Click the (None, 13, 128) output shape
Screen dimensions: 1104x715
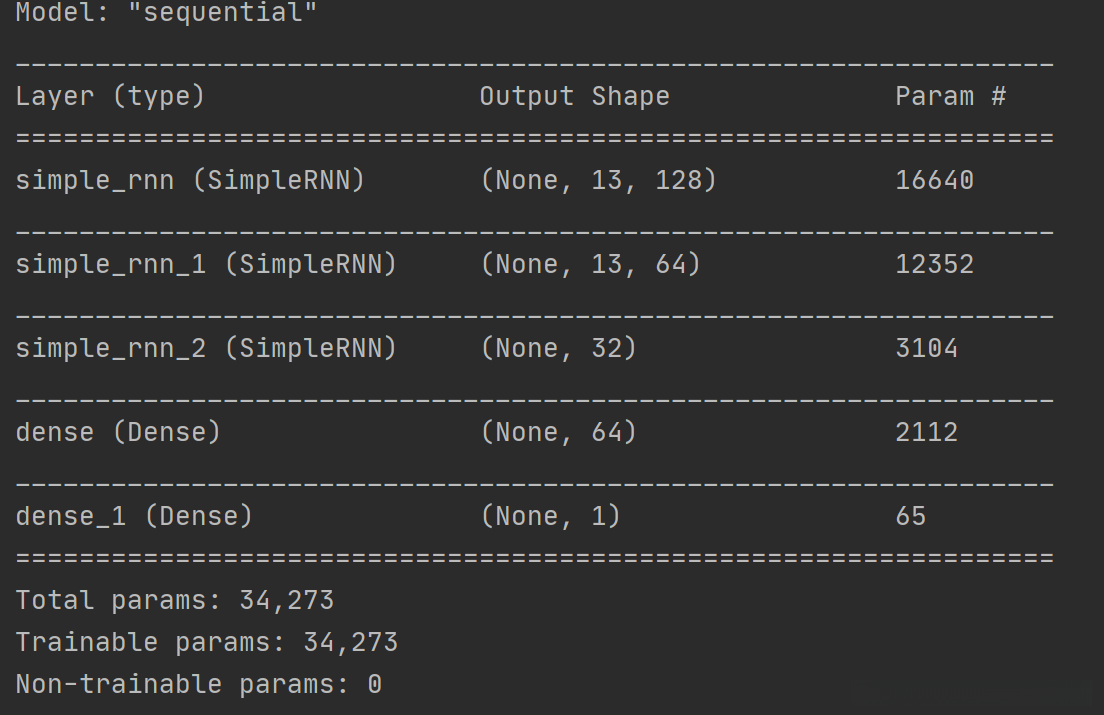pos(598,181)
